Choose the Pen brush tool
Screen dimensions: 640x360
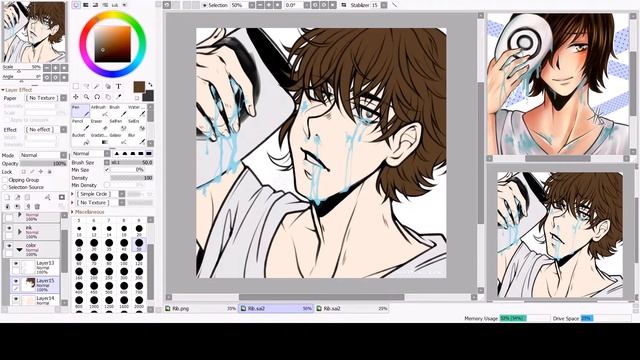coord(80,111)
